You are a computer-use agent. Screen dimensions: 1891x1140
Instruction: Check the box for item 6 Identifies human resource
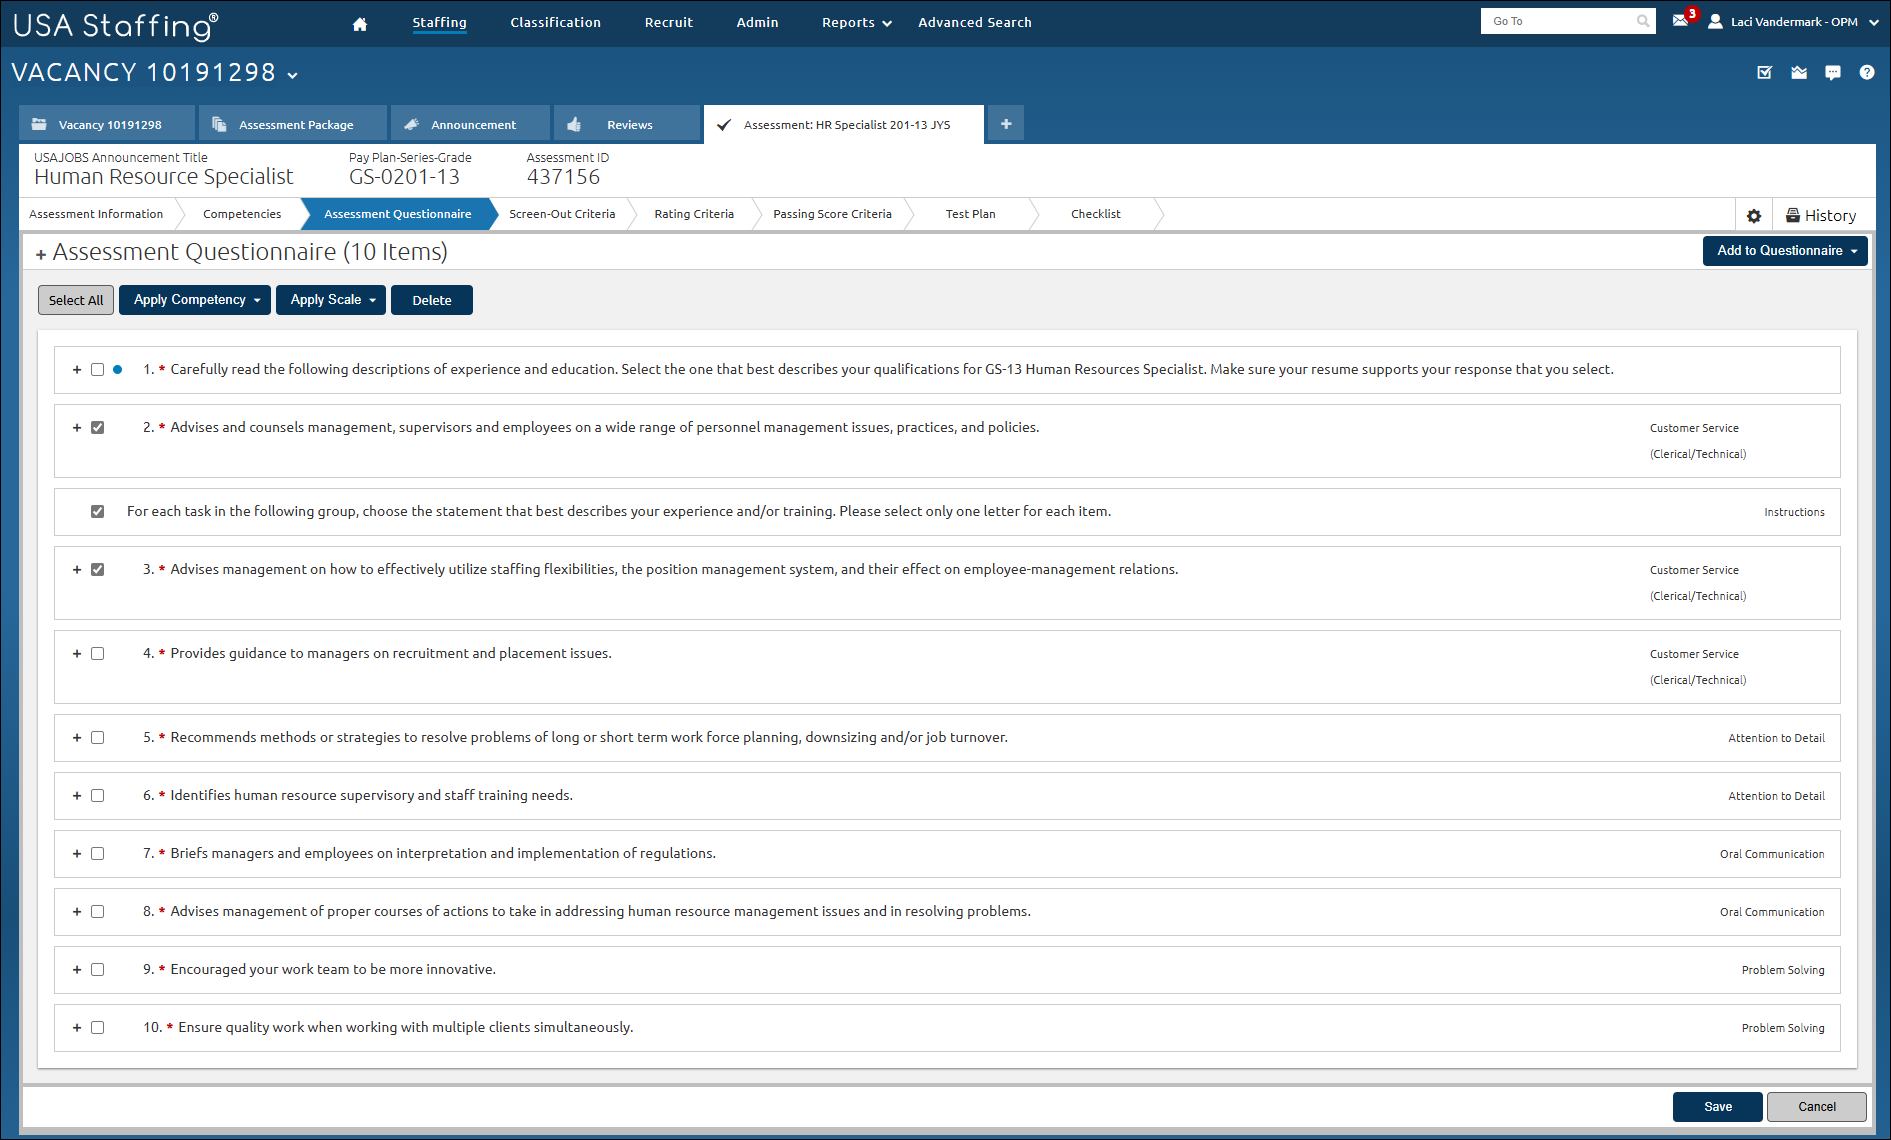[97, 796]
